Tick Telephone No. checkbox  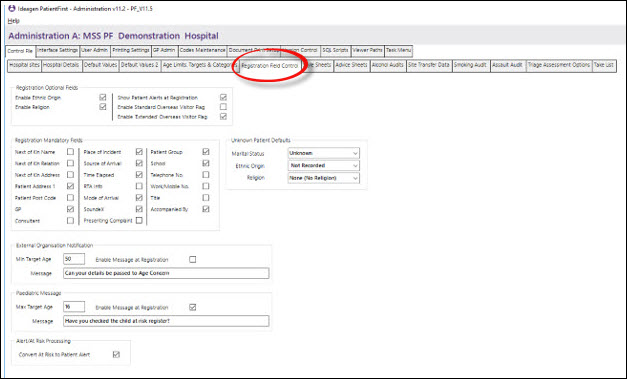(206, 175)
